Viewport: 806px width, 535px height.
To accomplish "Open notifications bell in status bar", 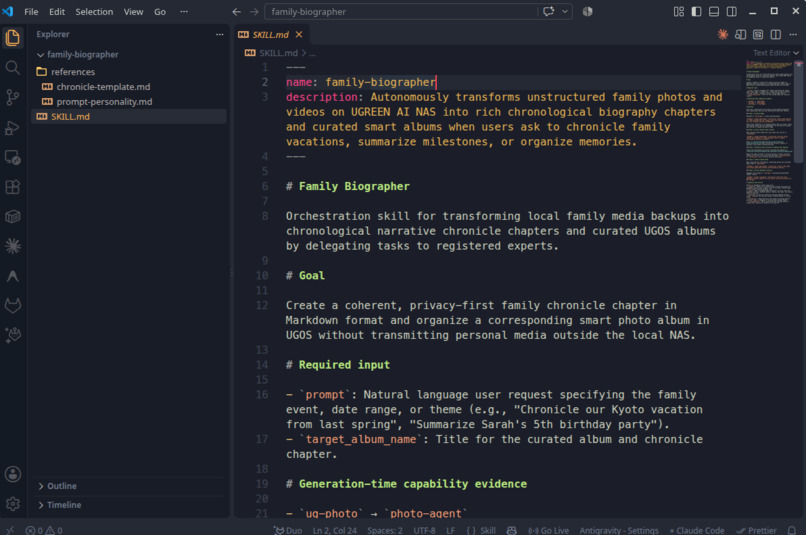I will pos(792,530).
